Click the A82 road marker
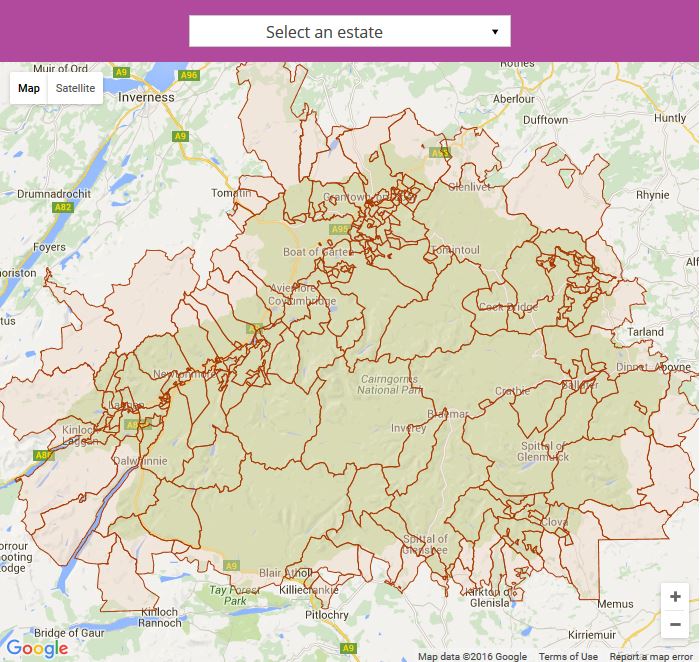 pos(62,207)
